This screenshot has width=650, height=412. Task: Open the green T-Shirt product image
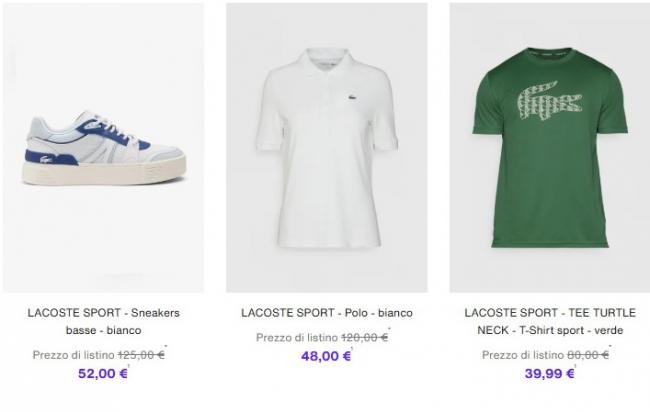tap(549, 148)
